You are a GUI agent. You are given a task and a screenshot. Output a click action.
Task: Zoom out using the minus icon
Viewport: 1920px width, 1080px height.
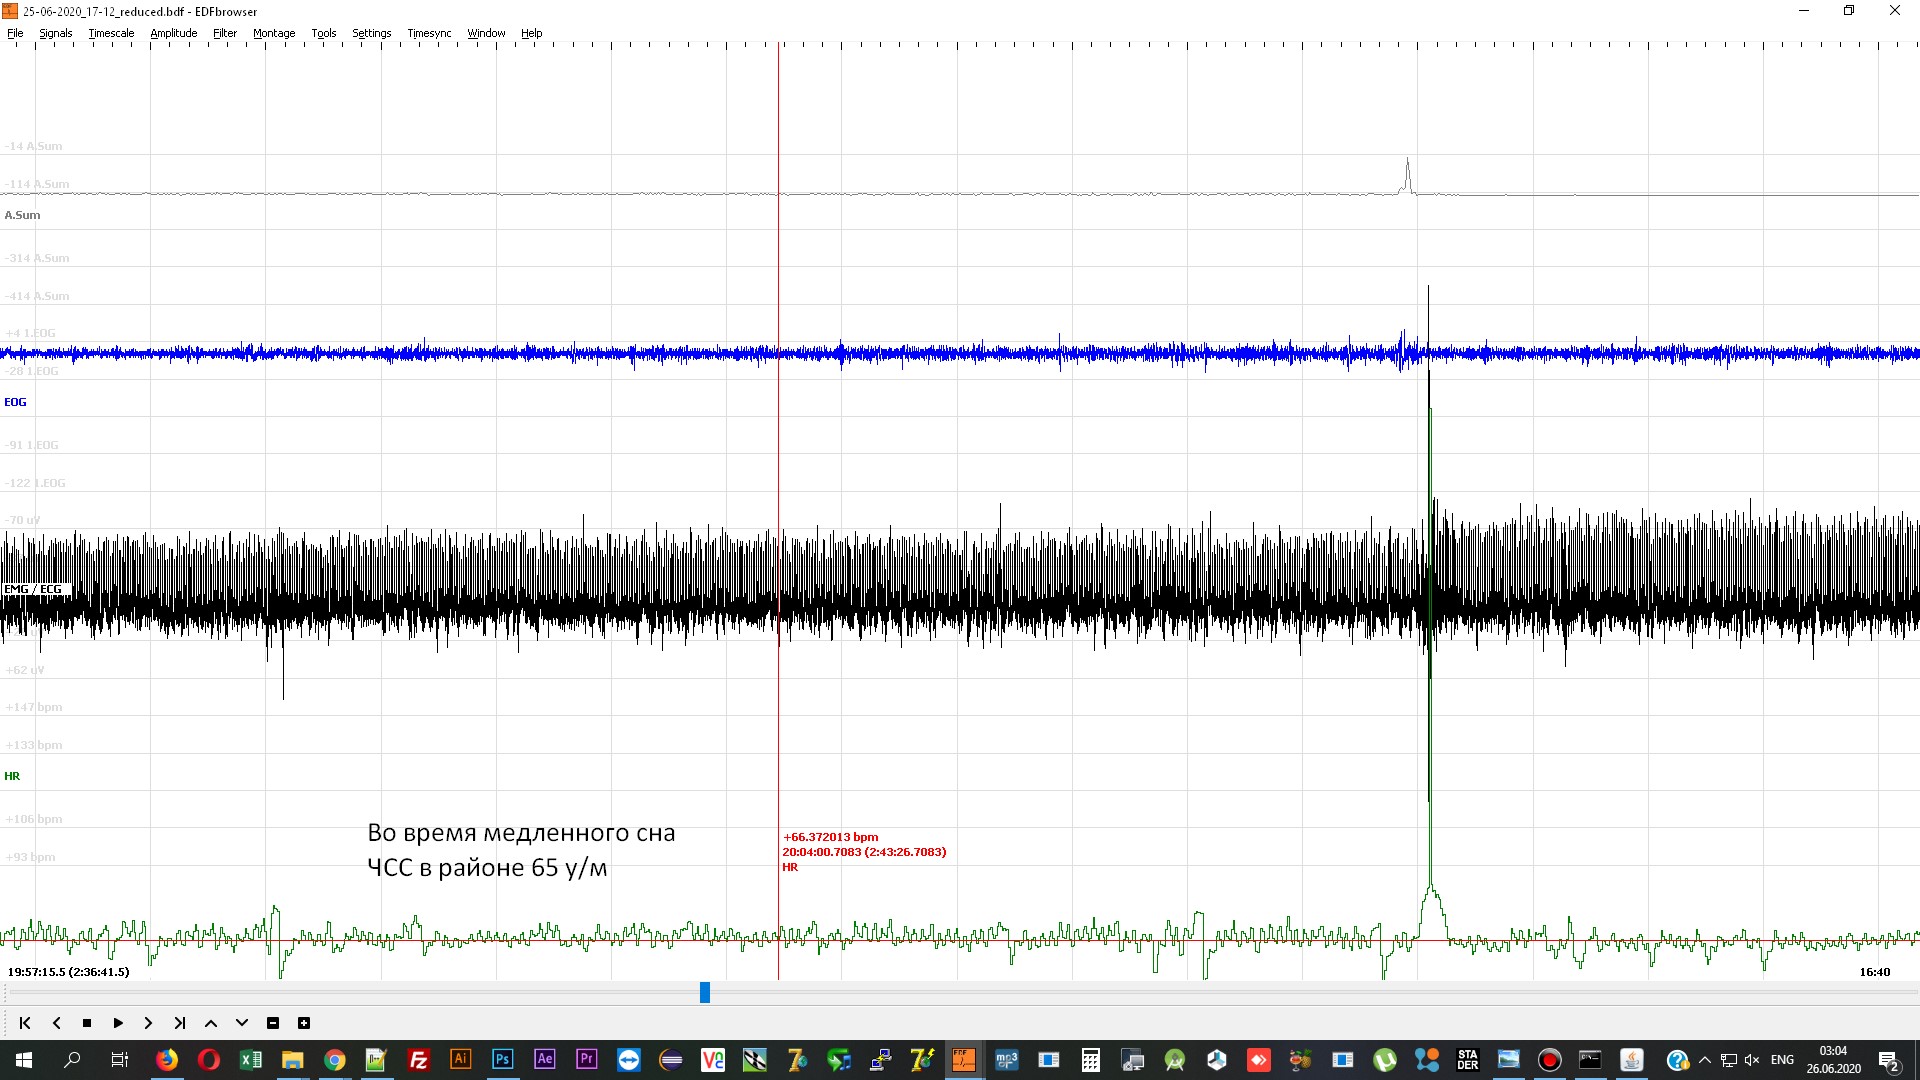[x=273, y=1023]
